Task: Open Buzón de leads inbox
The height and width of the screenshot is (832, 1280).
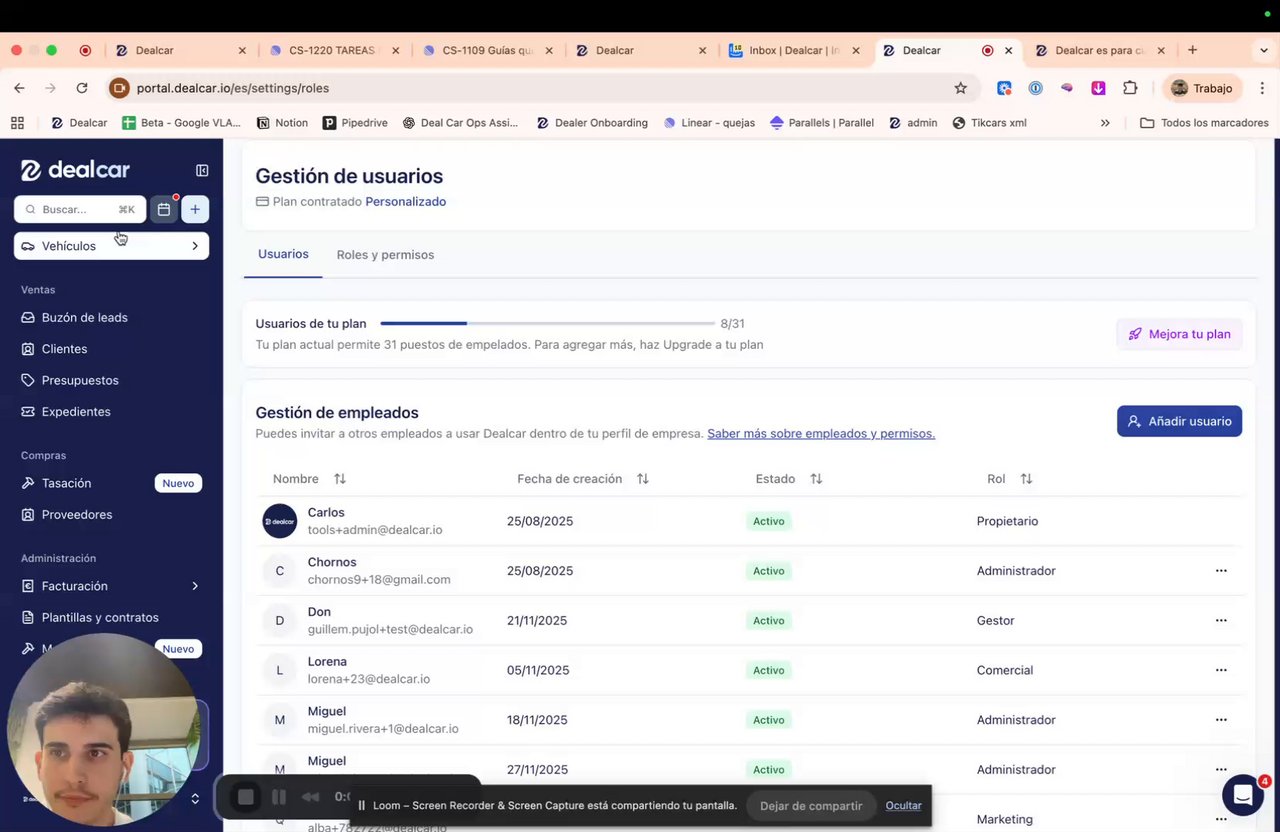Action: (x=84, y=317)
